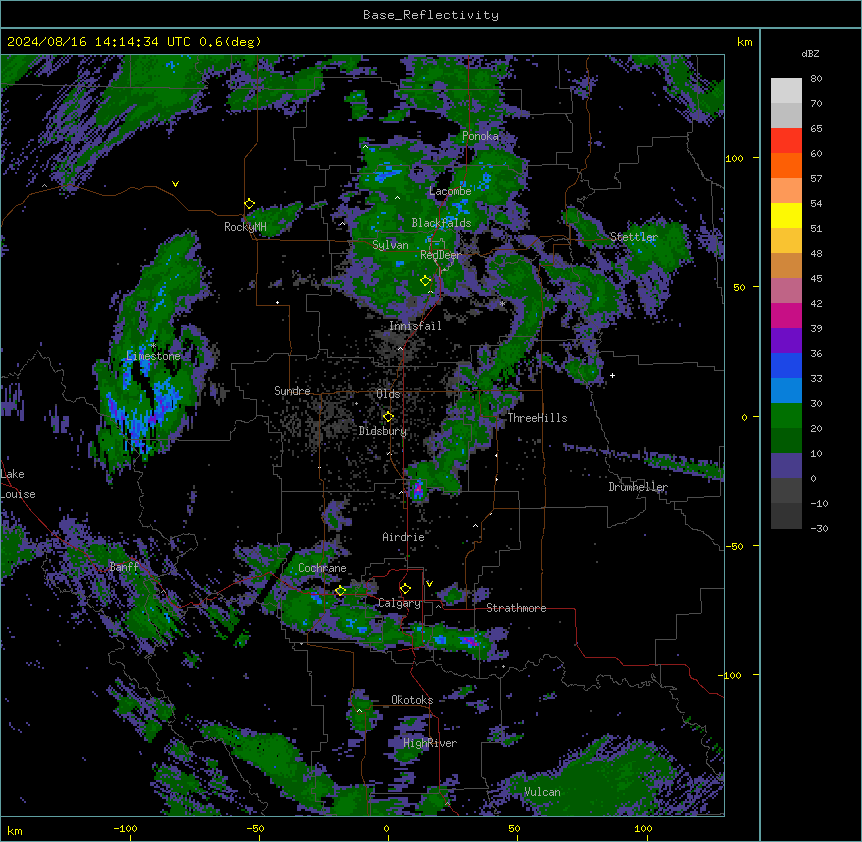Click the RockyMH label

pos(245,227)
